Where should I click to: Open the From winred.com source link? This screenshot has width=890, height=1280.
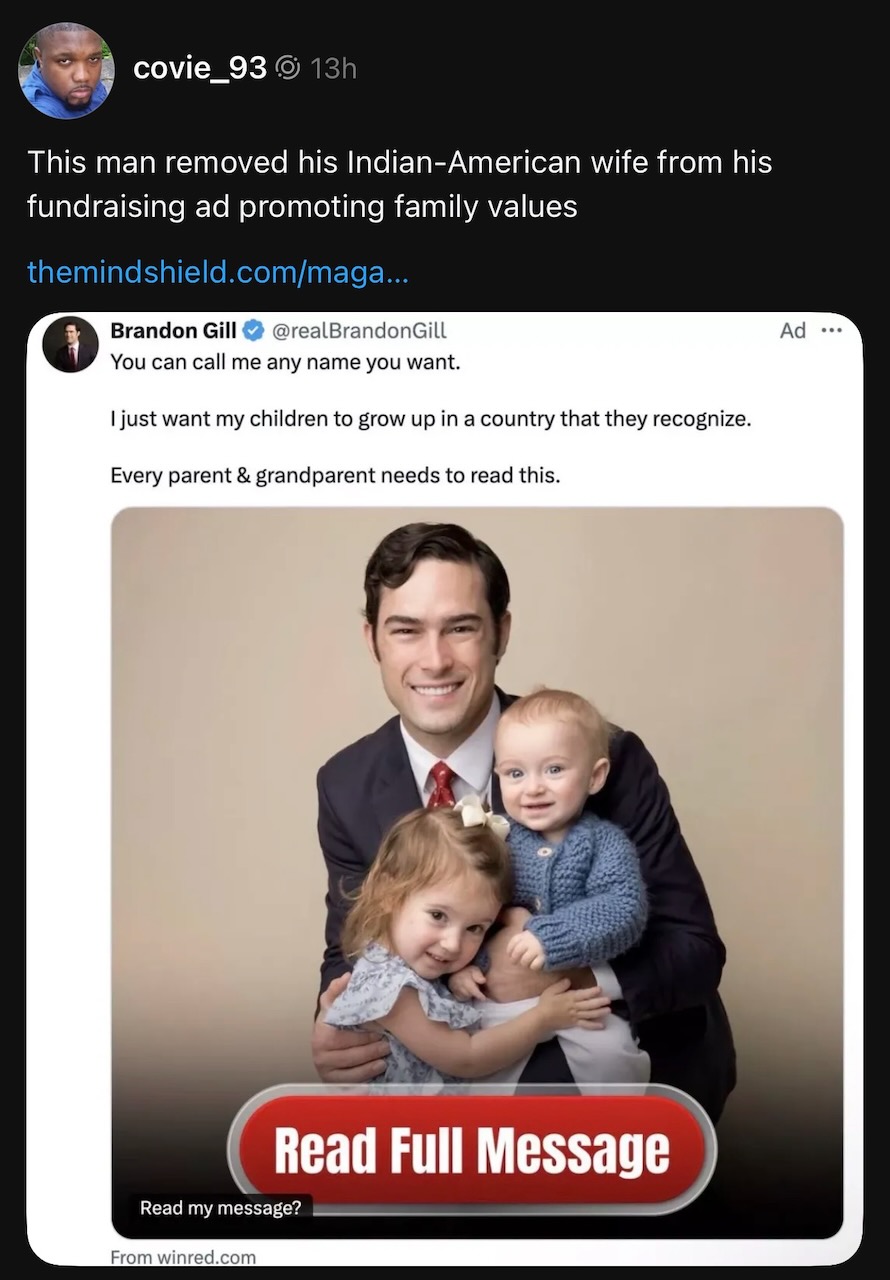click(183, 1257)
